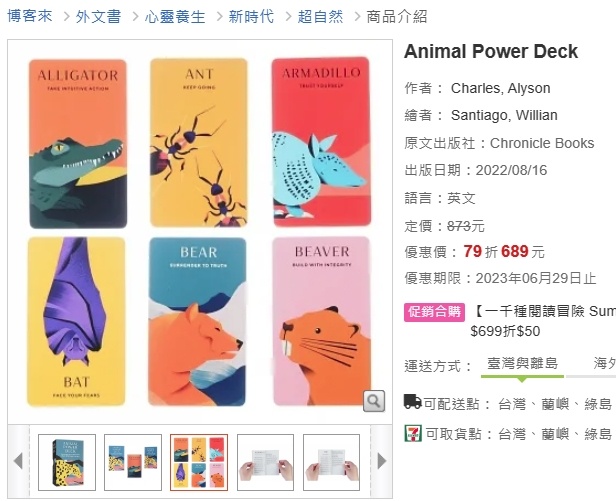Screen dimensions: 616x501
Task: Open publisher link Chronicle Books
Action: [x=542, y=143]
